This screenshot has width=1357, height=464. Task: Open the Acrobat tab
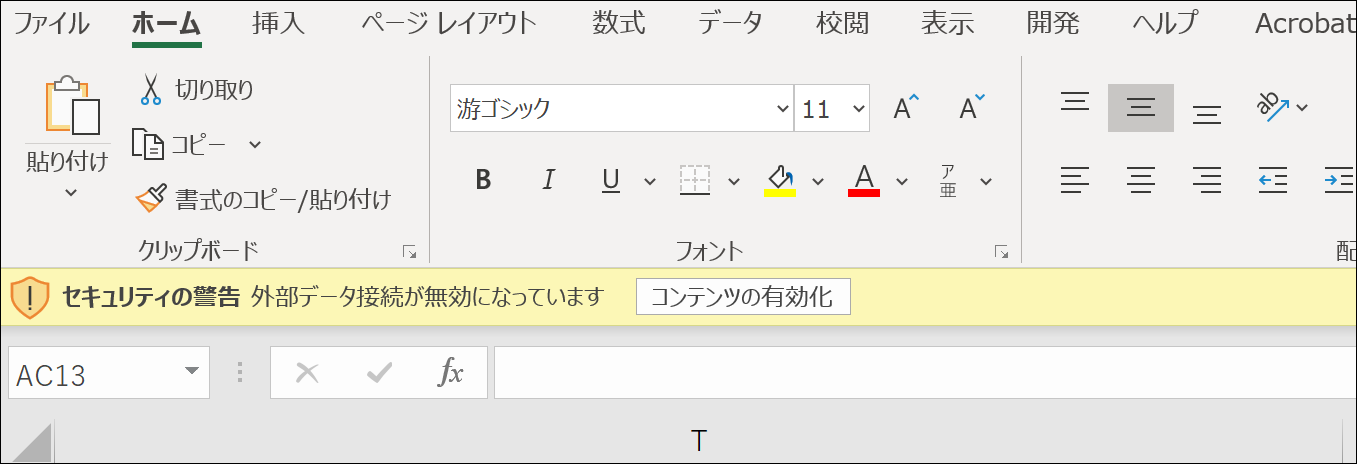pos(1305,23)
